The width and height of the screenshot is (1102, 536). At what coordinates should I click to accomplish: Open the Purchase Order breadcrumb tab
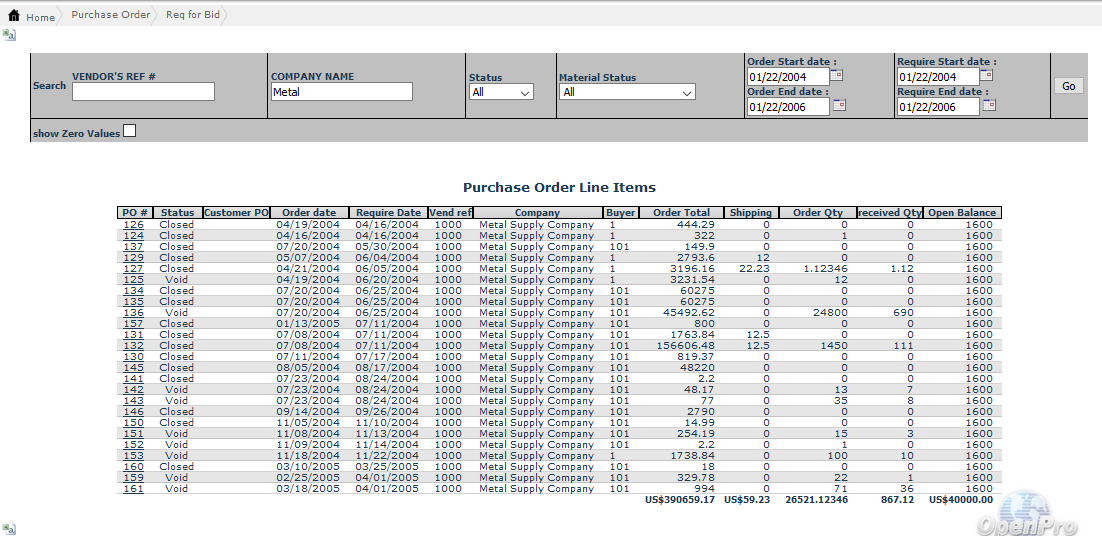click(110, 15)
